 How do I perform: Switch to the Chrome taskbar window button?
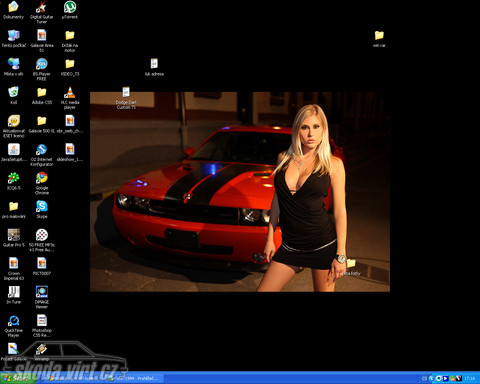coord(73,378)
